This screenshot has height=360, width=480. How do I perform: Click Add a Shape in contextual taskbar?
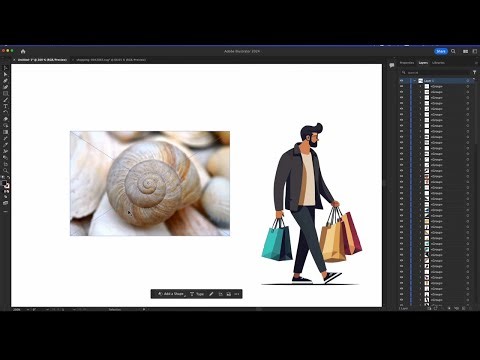click(171, 294)
